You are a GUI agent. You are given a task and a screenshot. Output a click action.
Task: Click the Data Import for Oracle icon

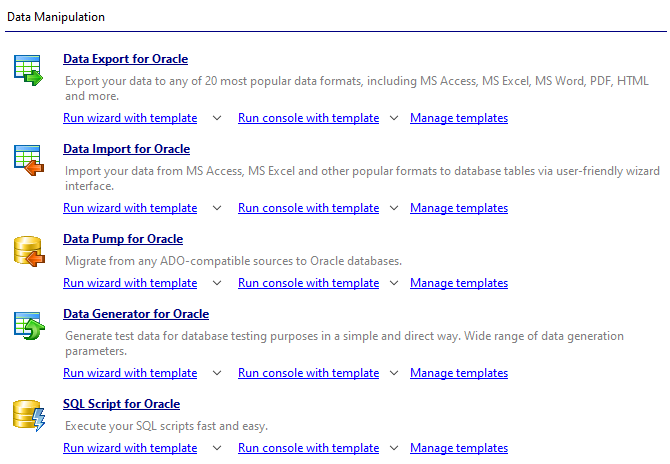(29, 160)
